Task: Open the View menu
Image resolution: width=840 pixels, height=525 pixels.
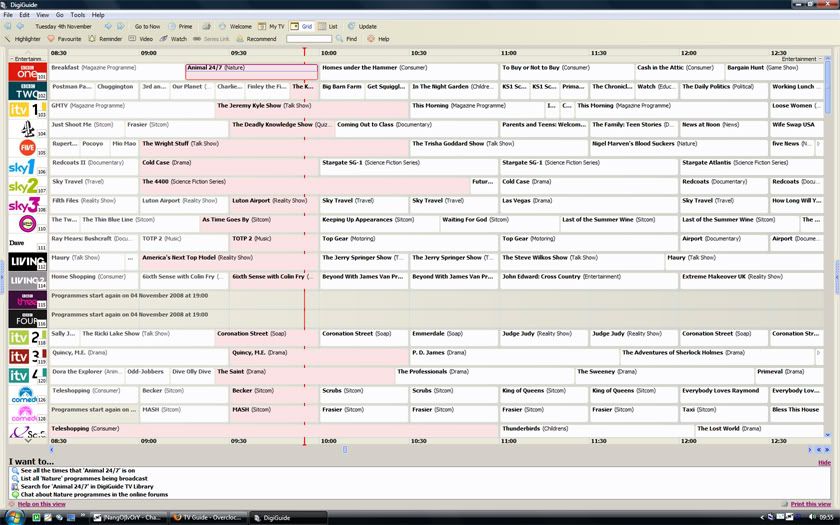Action: click(42, 15)
